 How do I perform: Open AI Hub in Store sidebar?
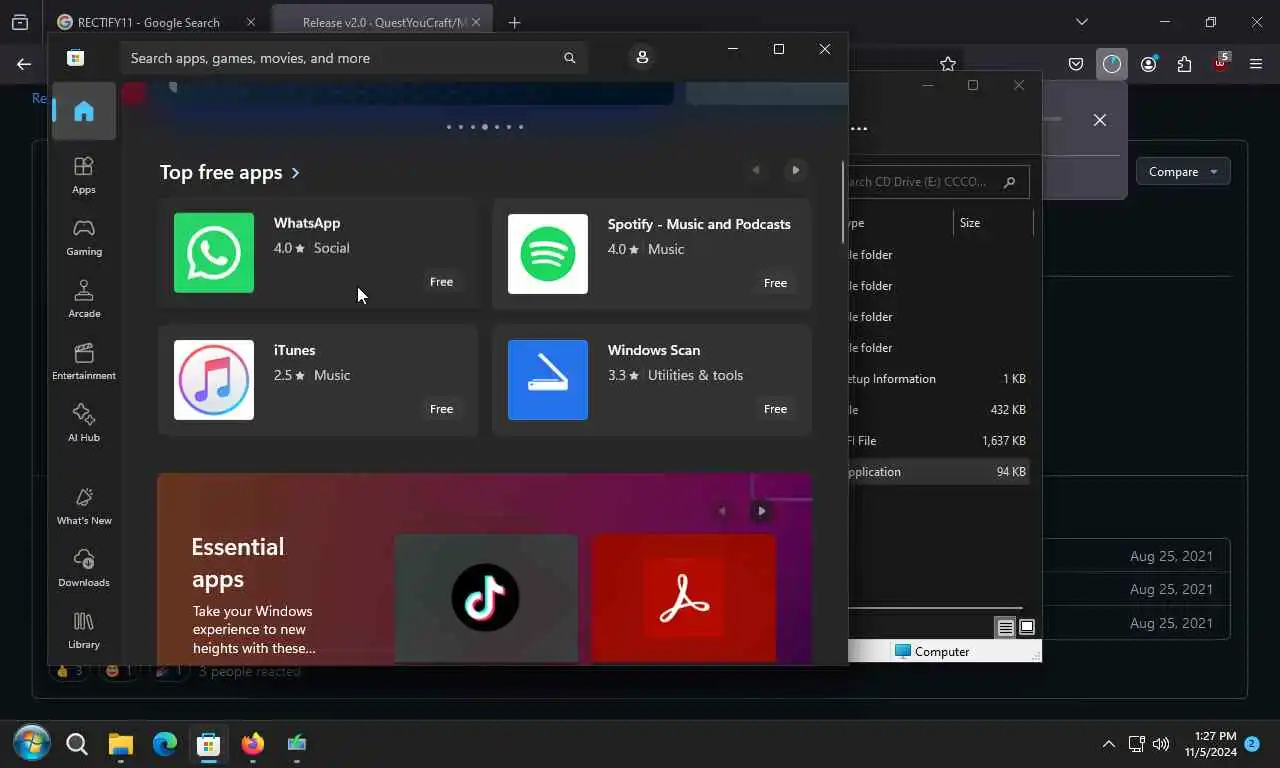click(84, 423)
